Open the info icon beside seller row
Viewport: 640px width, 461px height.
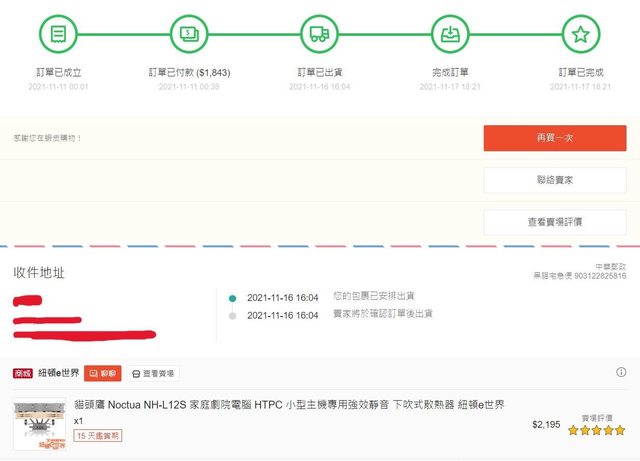[x=621, y=372]
